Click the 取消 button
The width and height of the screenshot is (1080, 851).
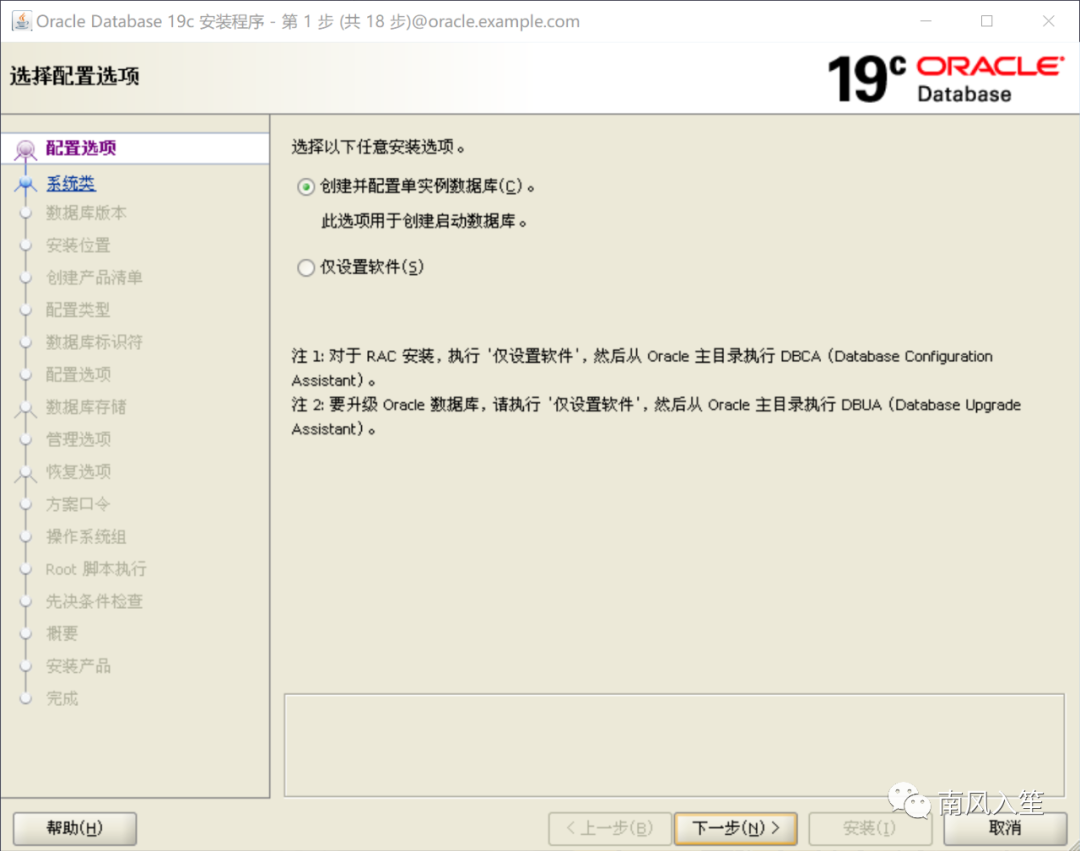(x=1005, y=828)
